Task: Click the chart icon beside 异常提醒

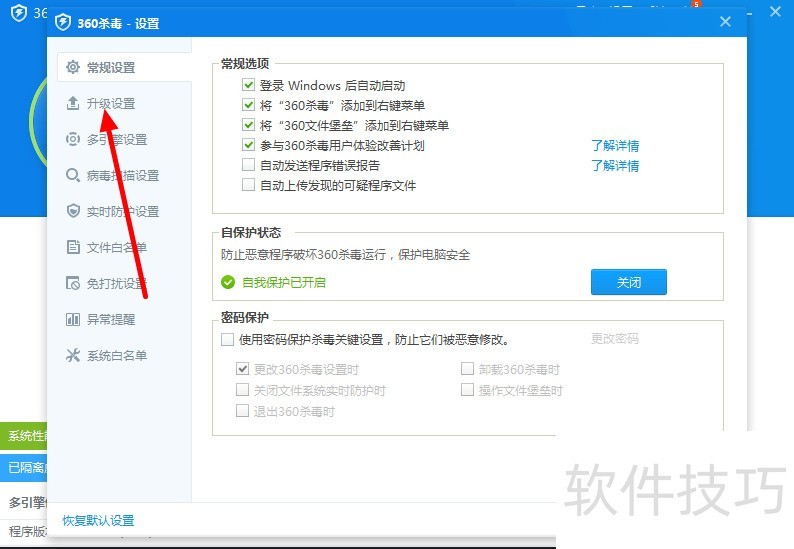Action: [73, 320]
